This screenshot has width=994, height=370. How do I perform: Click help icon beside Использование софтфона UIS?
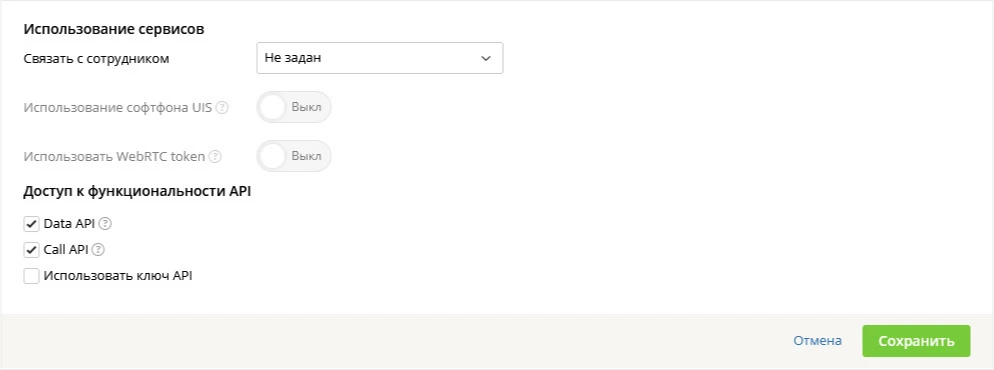[222, 108]
